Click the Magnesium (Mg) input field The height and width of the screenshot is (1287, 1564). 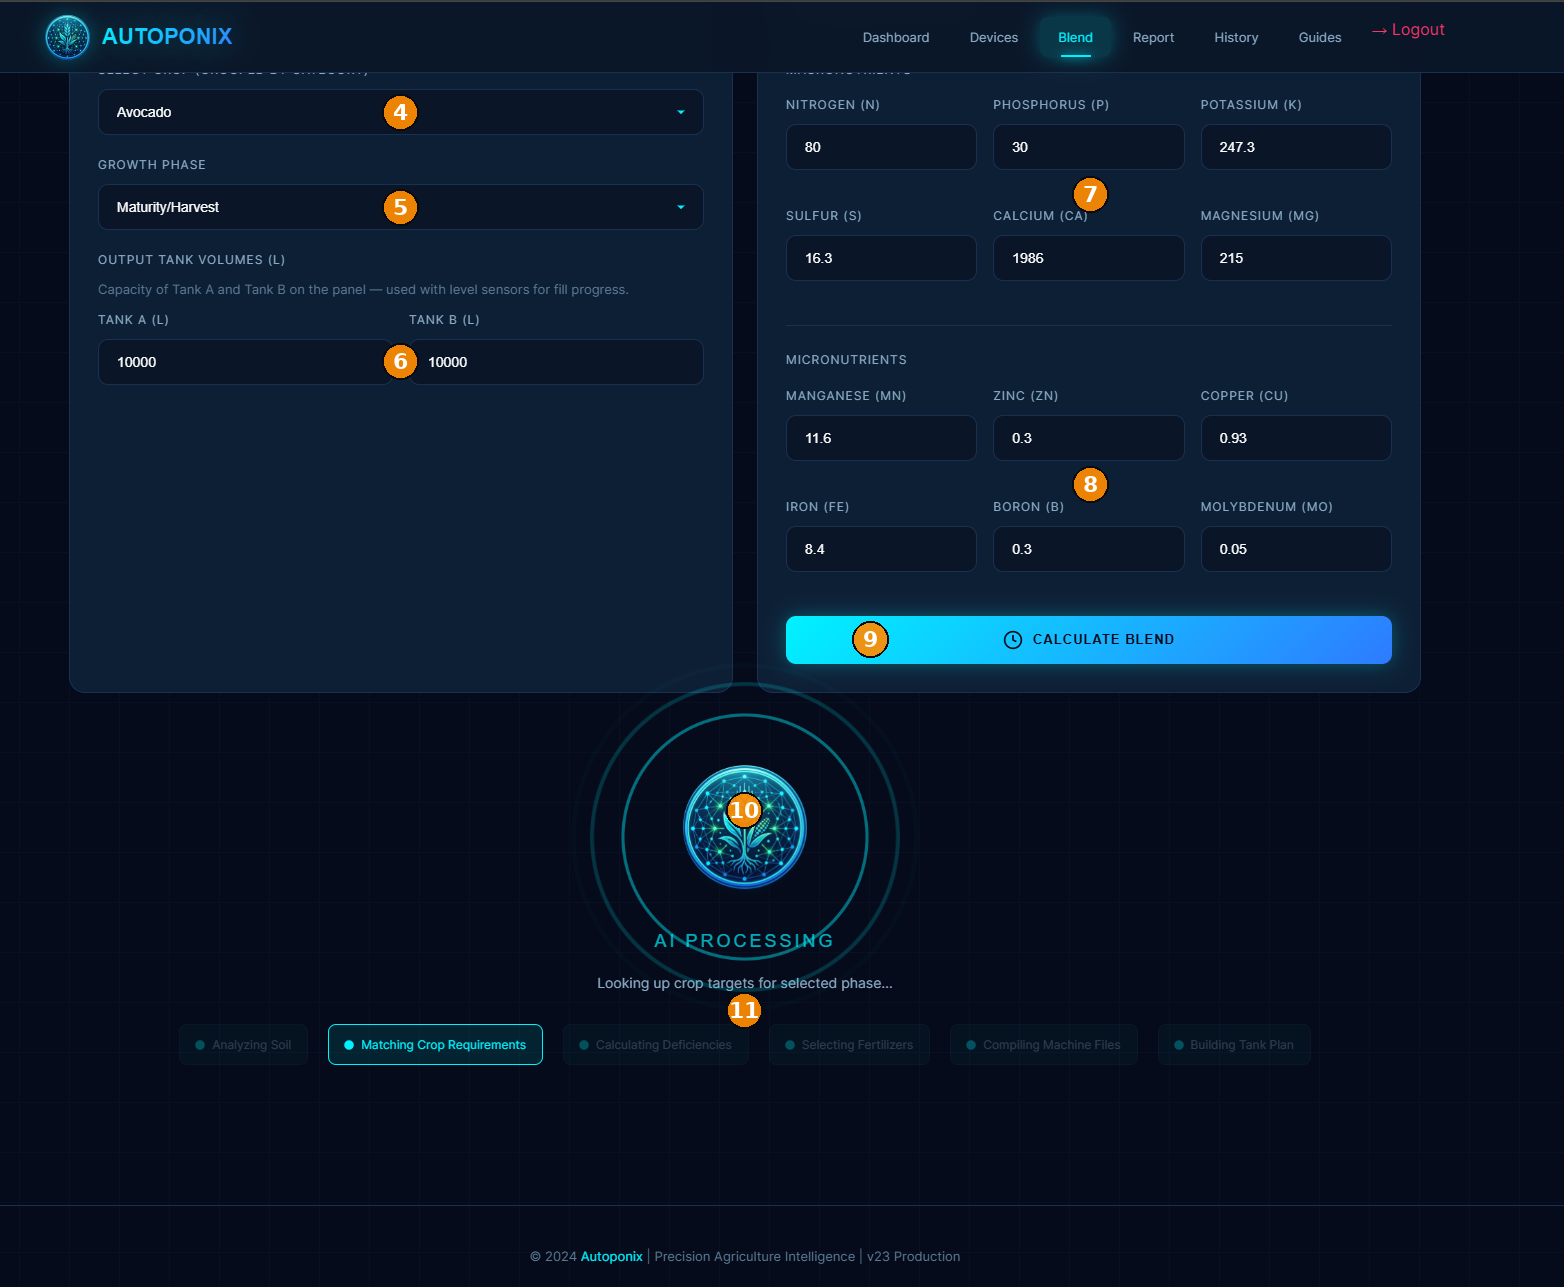[1296, 258]
